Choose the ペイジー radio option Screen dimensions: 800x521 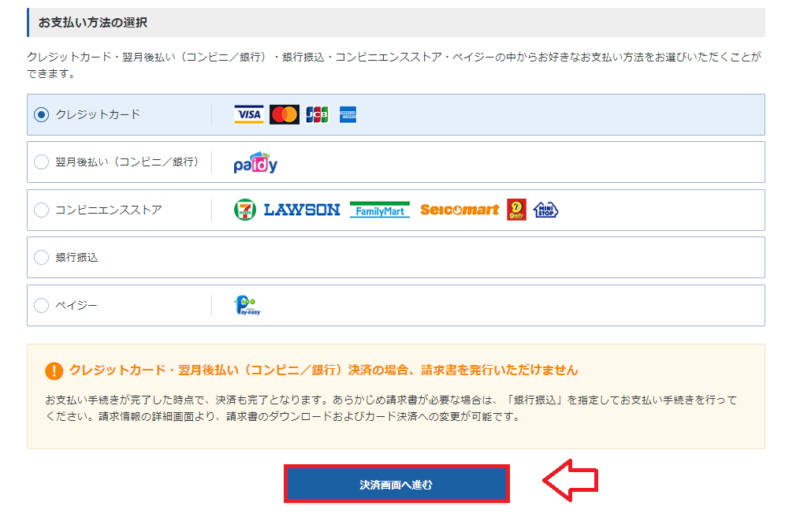[41, 305]
